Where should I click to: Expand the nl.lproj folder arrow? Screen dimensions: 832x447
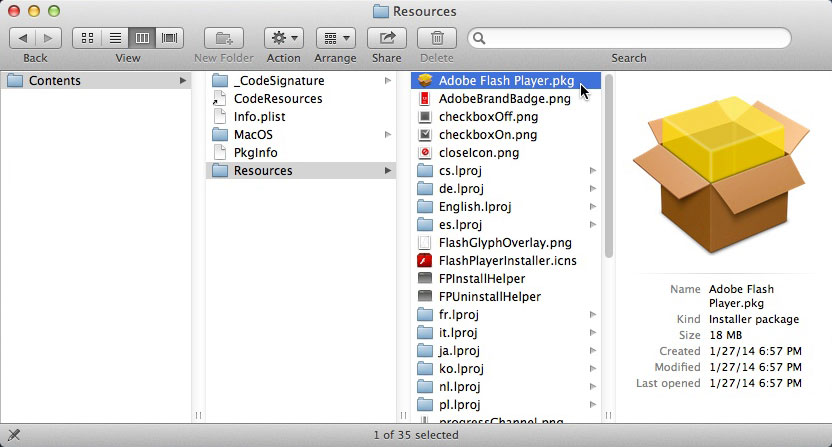[x=593, y=386]
